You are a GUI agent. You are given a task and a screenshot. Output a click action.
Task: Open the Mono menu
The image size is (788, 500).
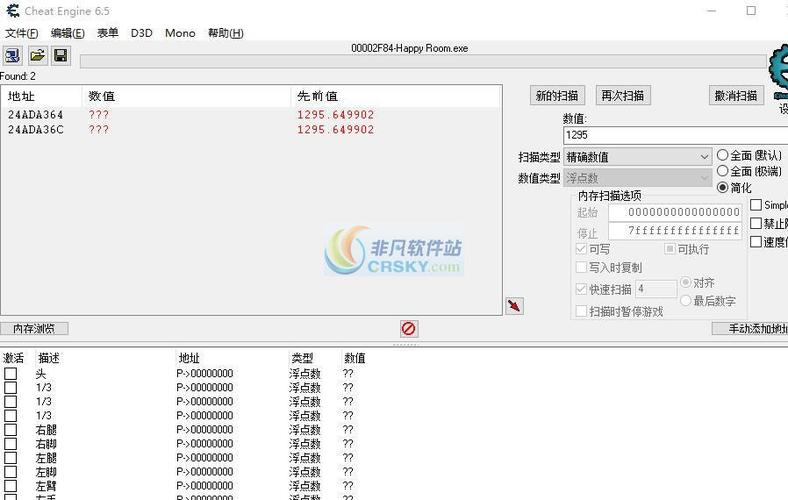coord(180,33)
